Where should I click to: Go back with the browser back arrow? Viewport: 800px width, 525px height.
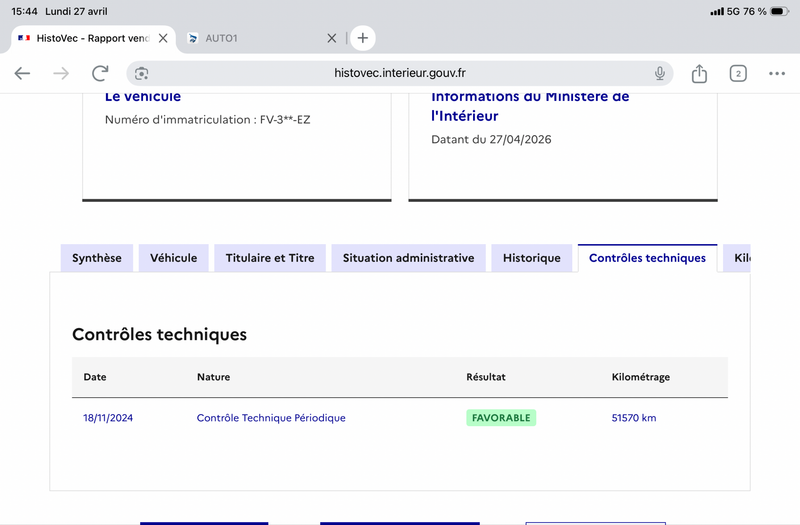pyautogui.click(x=22, y=73)
